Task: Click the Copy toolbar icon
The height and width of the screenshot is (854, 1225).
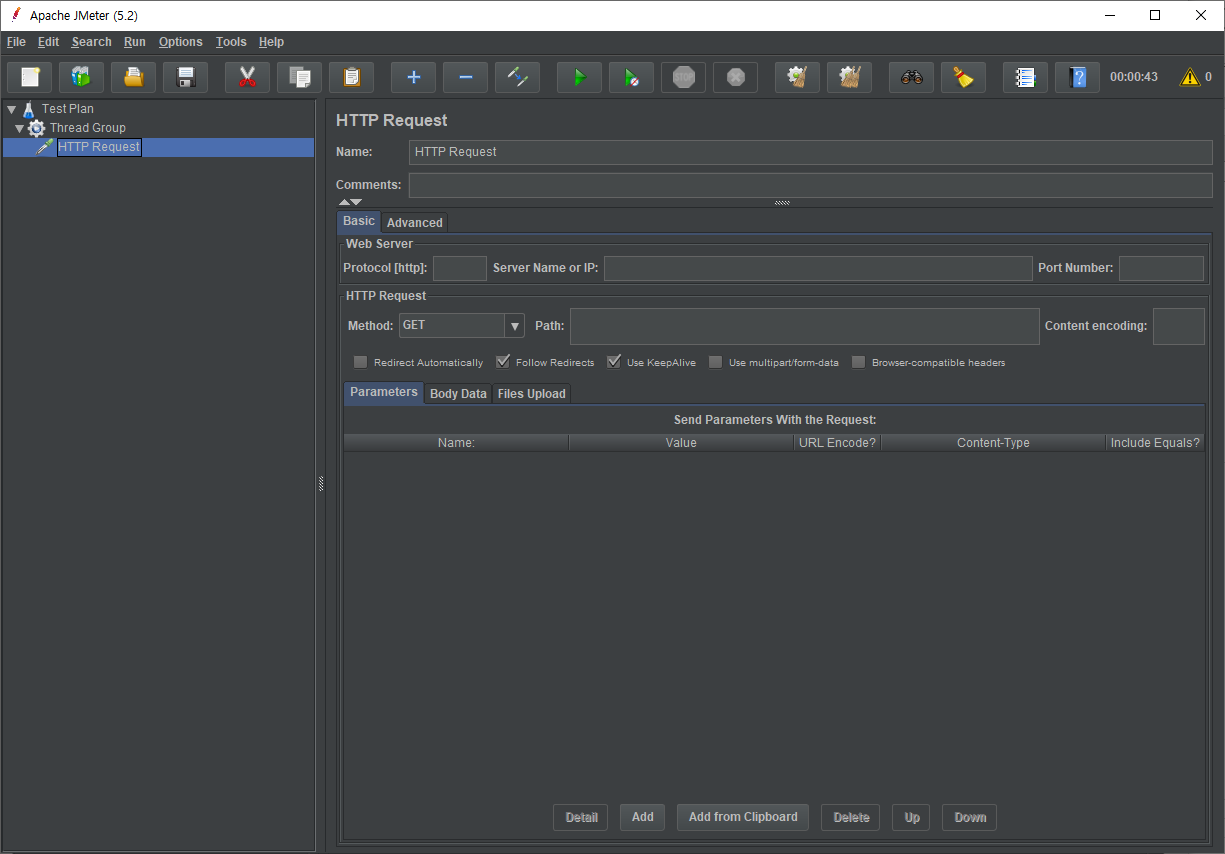Action: 300,77
